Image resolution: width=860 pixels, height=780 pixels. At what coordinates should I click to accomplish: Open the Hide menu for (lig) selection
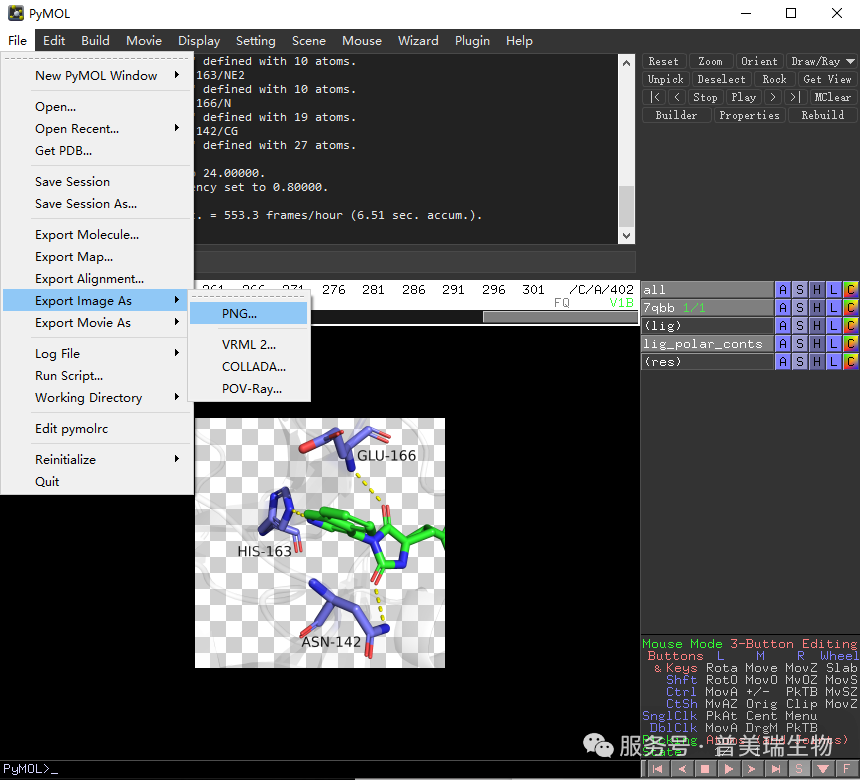[x=817, y=326]
